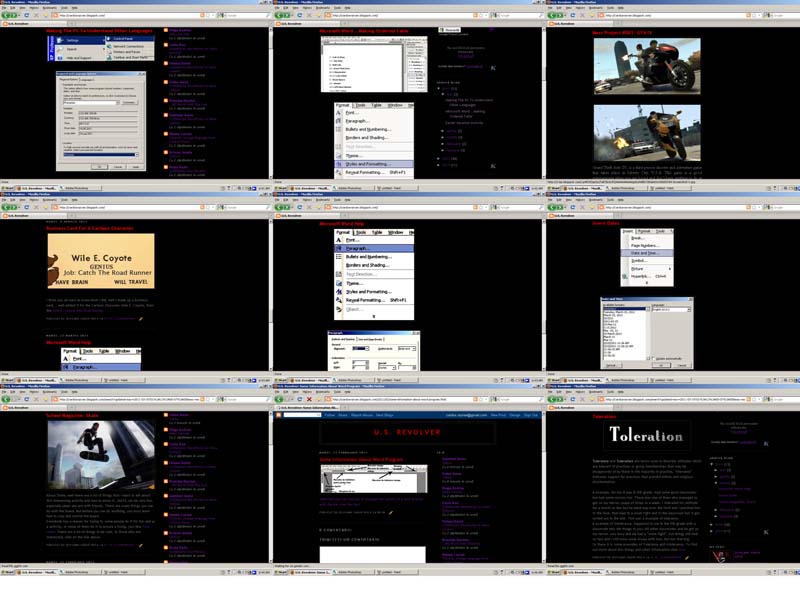Click edit pencil under business card post
Image resolution: width=800 pixels, height=600 pixels.
141,319
